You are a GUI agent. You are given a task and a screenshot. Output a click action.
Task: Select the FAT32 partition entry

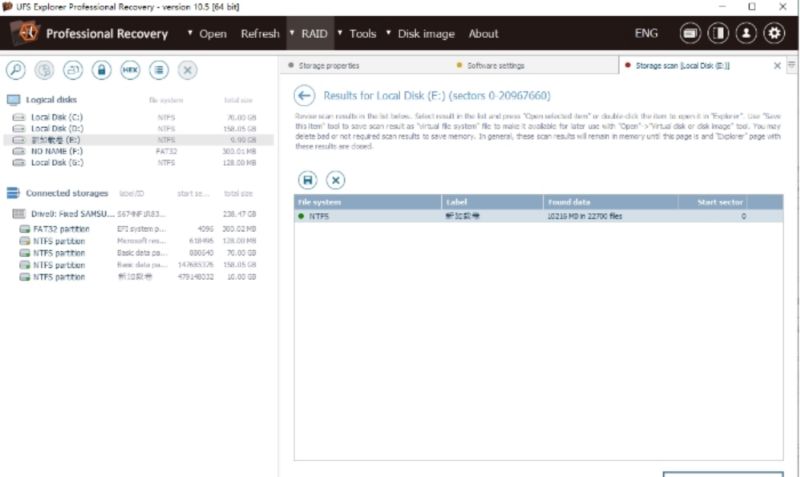click(x=138, y=229)
